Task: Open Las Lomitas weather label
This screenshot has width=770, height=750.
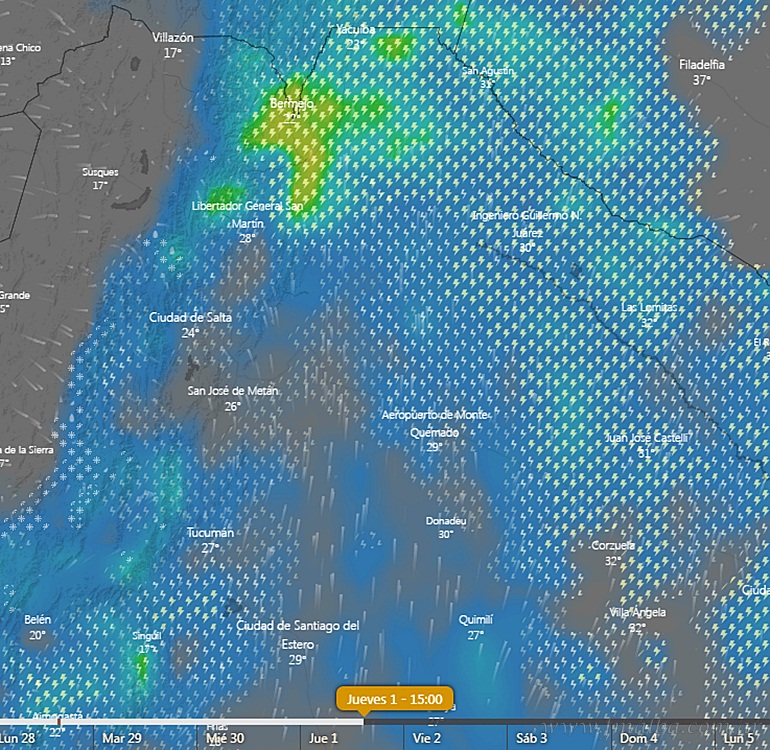Action: (x=649, y=307)
